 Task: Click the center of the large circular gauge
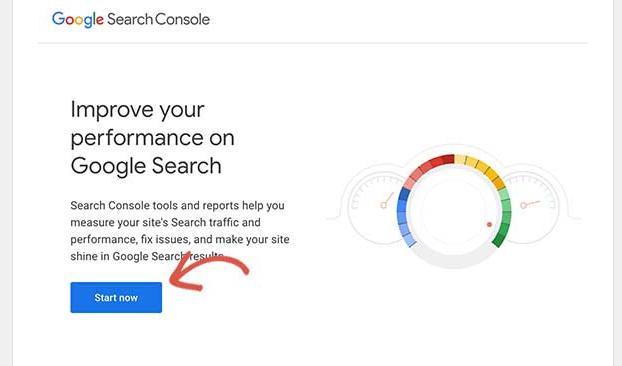tap(454, 210)
